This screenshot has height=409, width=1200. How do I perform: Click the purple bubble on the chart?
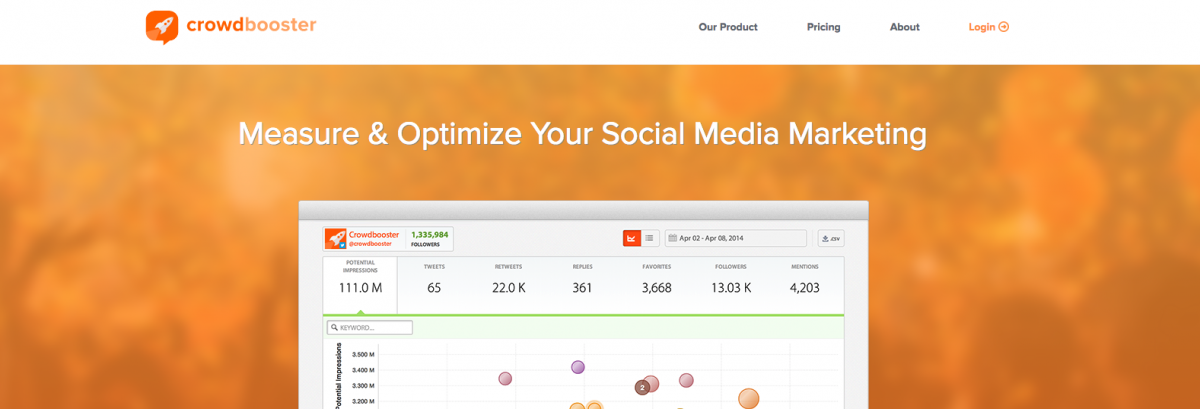[578, 367]
